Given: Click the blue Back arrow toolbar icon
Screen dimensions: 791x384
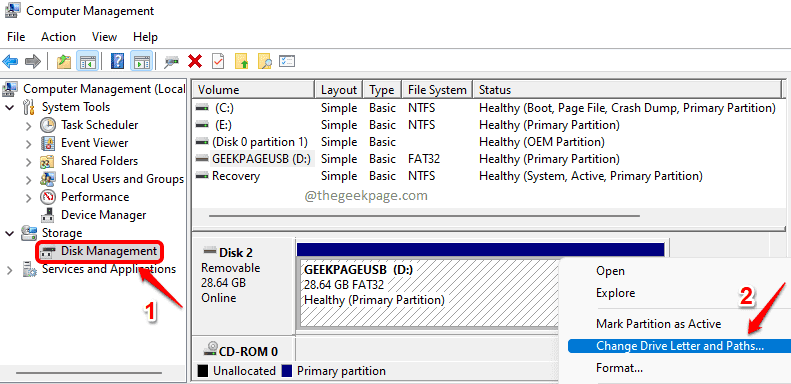Looking at the screenshot, I should coord(10,62).
